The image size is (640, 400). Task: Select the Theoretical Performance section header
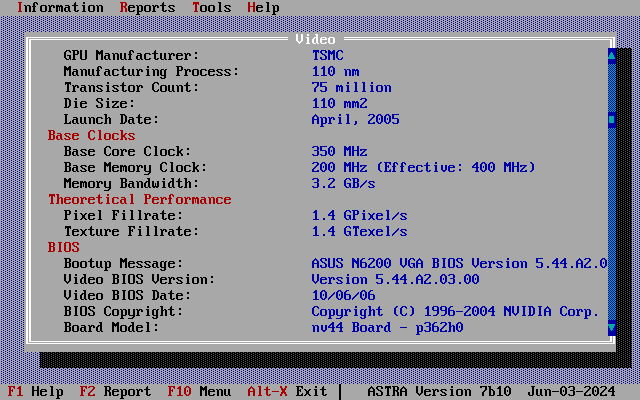tap(140, 200)
